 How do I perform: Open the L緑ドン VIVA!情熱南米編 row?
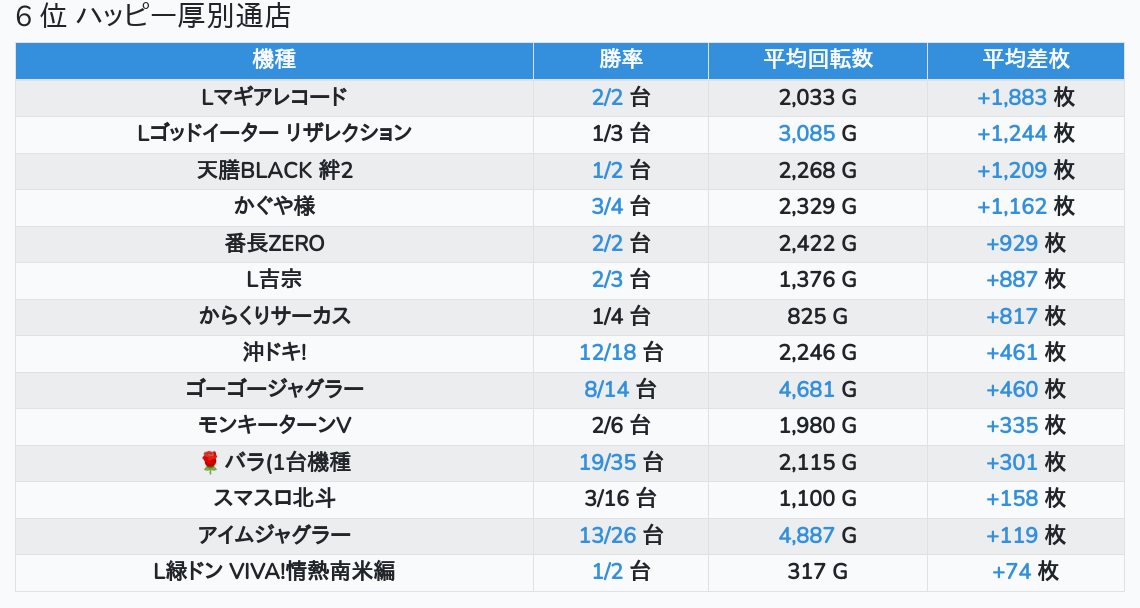point(274,571)
